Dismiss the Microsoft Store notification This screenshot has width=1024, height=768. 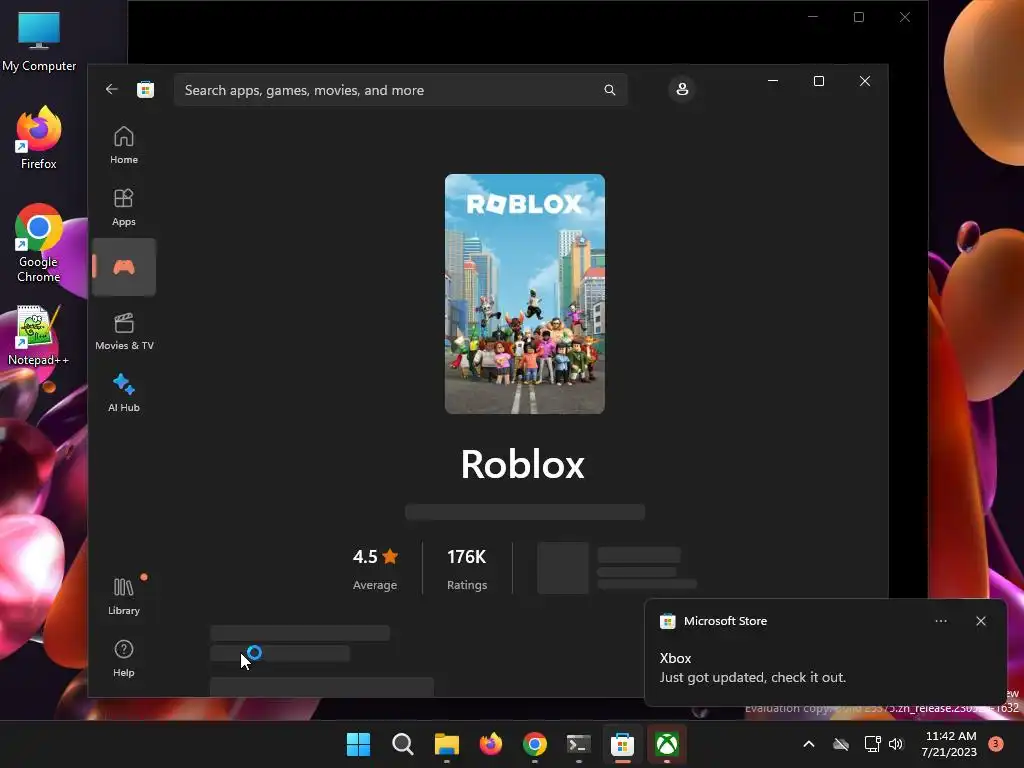click(980, 621)
